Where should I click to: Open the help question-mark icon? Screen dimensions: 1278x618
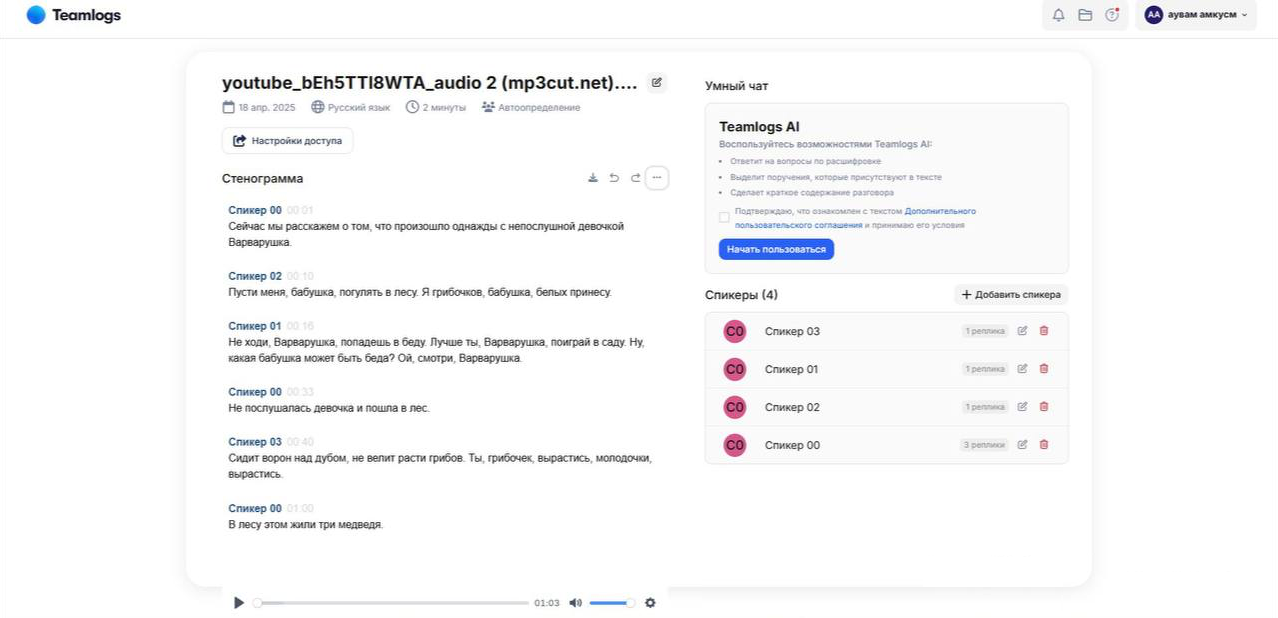coord(1112,15)
